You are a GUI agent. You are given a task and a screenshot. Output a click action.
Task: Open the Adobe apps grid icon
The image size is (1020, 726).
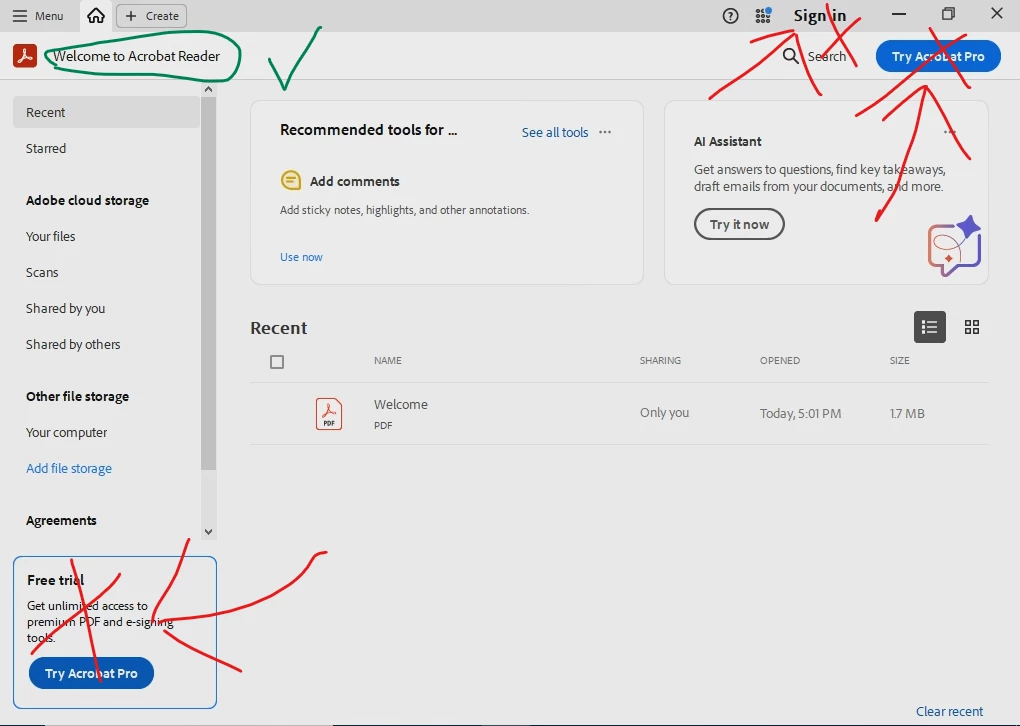pos(763,16)
